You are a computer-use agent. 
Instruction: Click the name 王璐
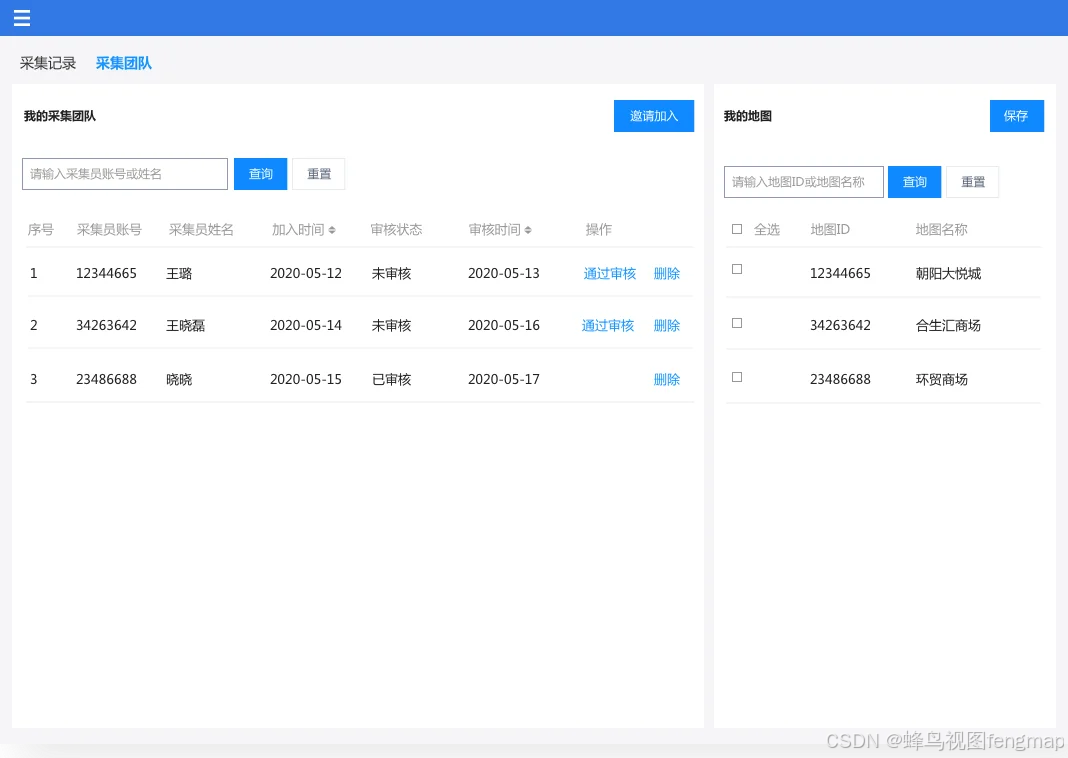point(179,273)
